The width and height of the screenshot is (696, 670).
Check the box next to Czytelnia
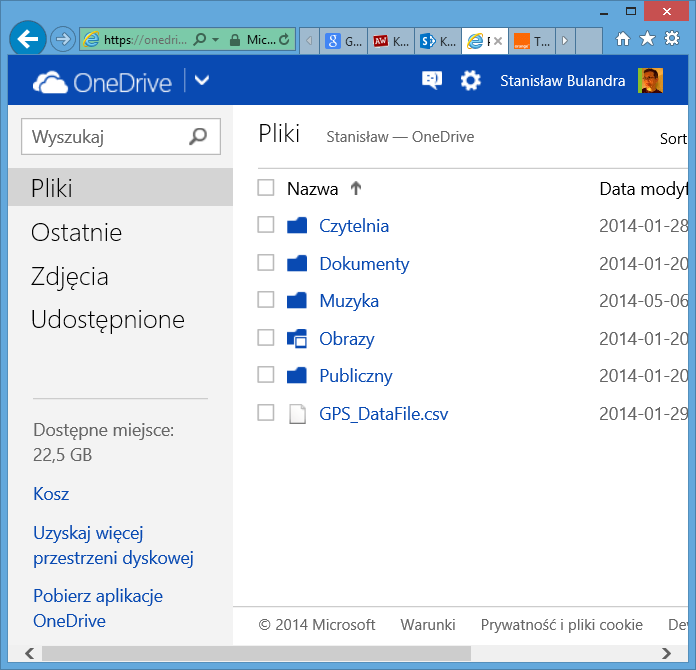[266, 225]
